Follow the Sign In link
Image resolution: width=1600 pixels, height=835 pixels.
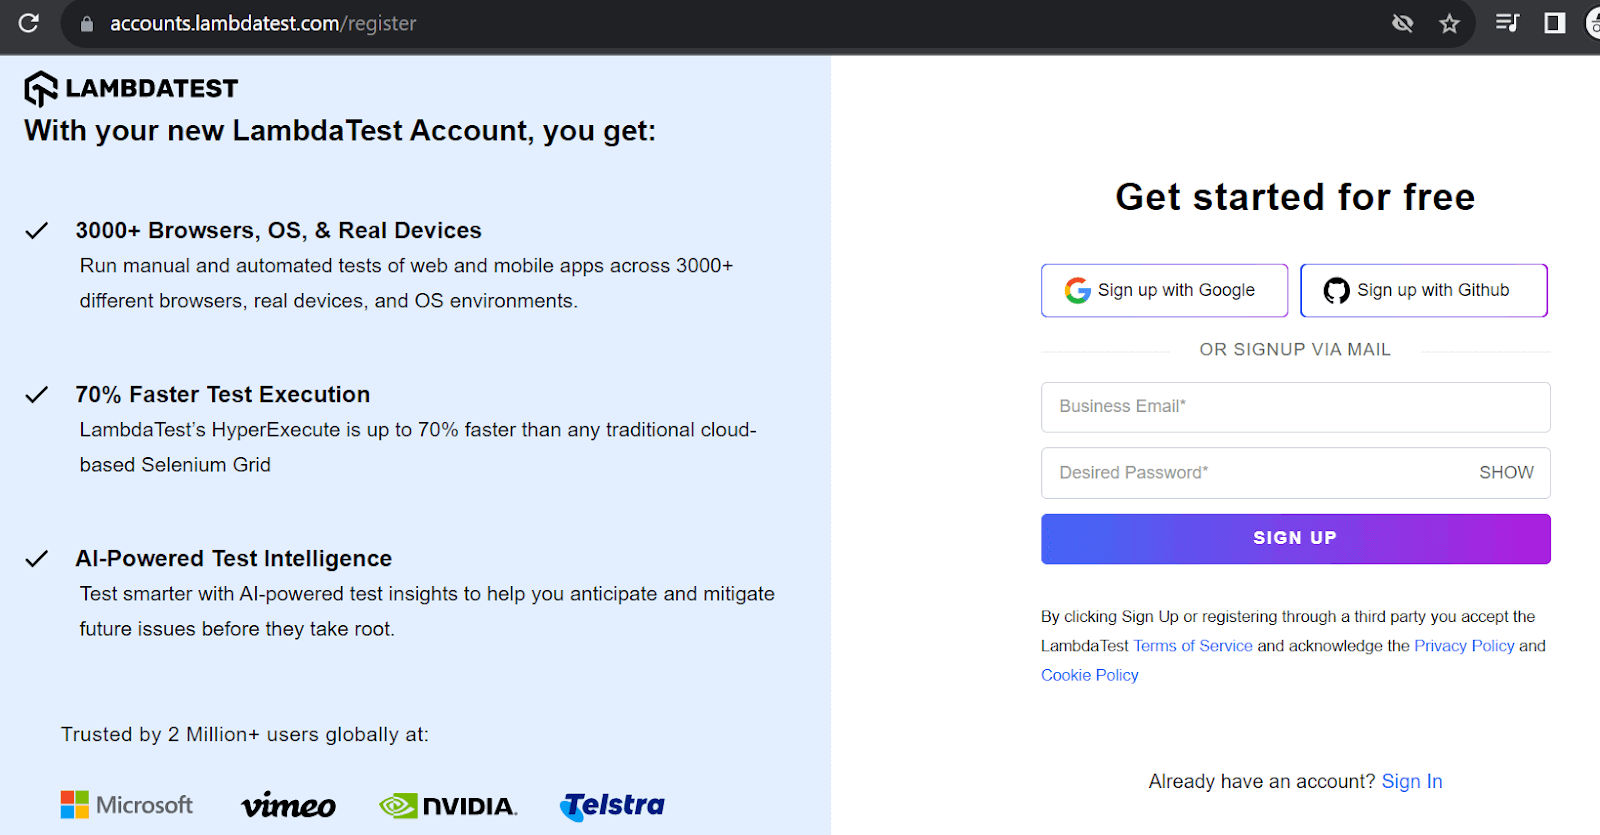coord(1411,781)
